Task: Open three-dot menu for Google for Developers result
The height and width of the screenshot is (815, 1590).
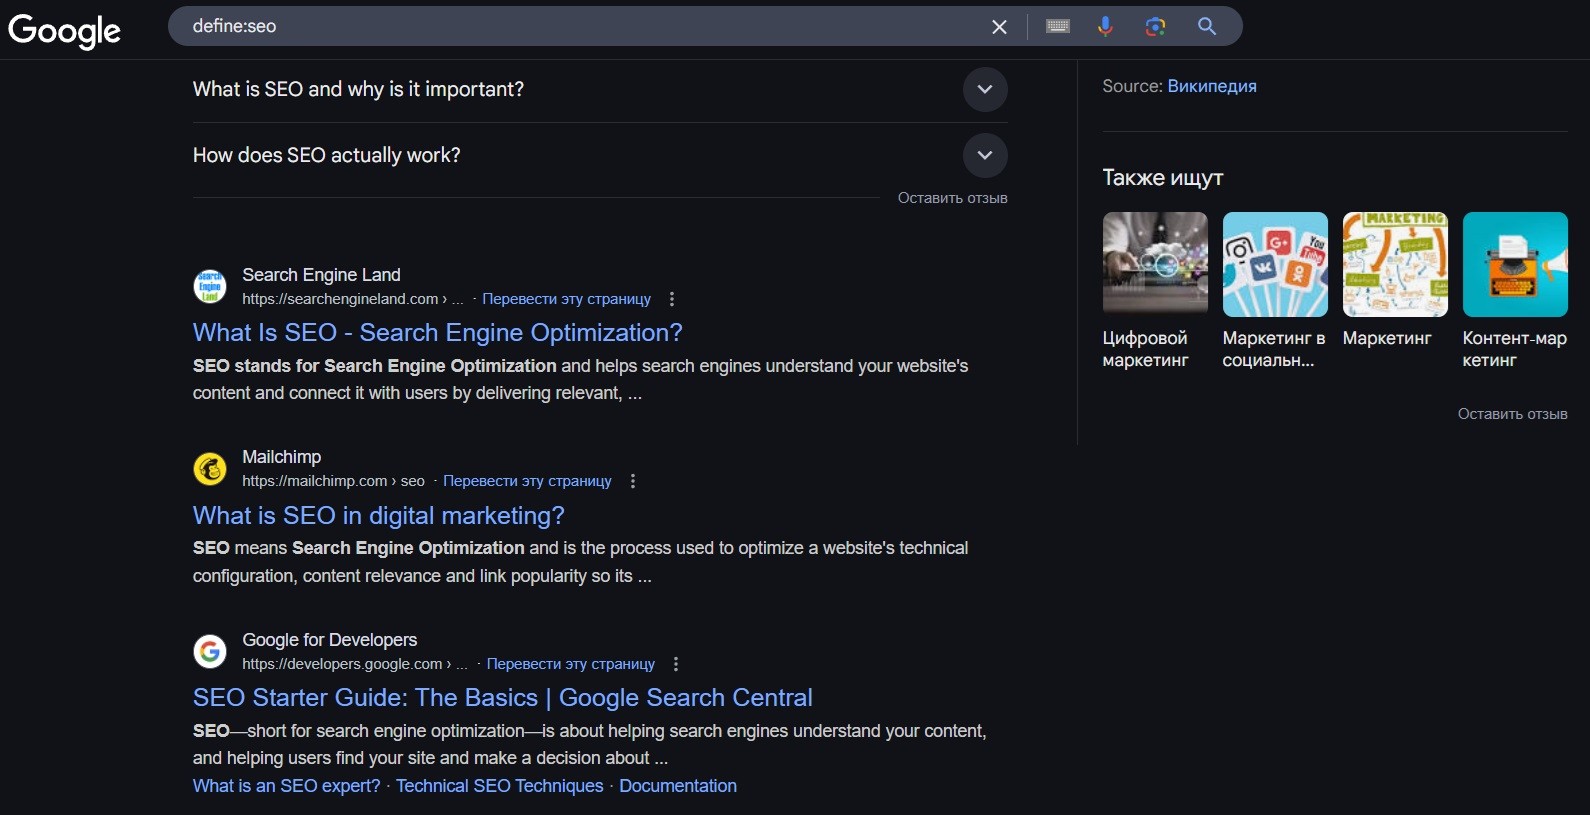Action: coord(676,664)
